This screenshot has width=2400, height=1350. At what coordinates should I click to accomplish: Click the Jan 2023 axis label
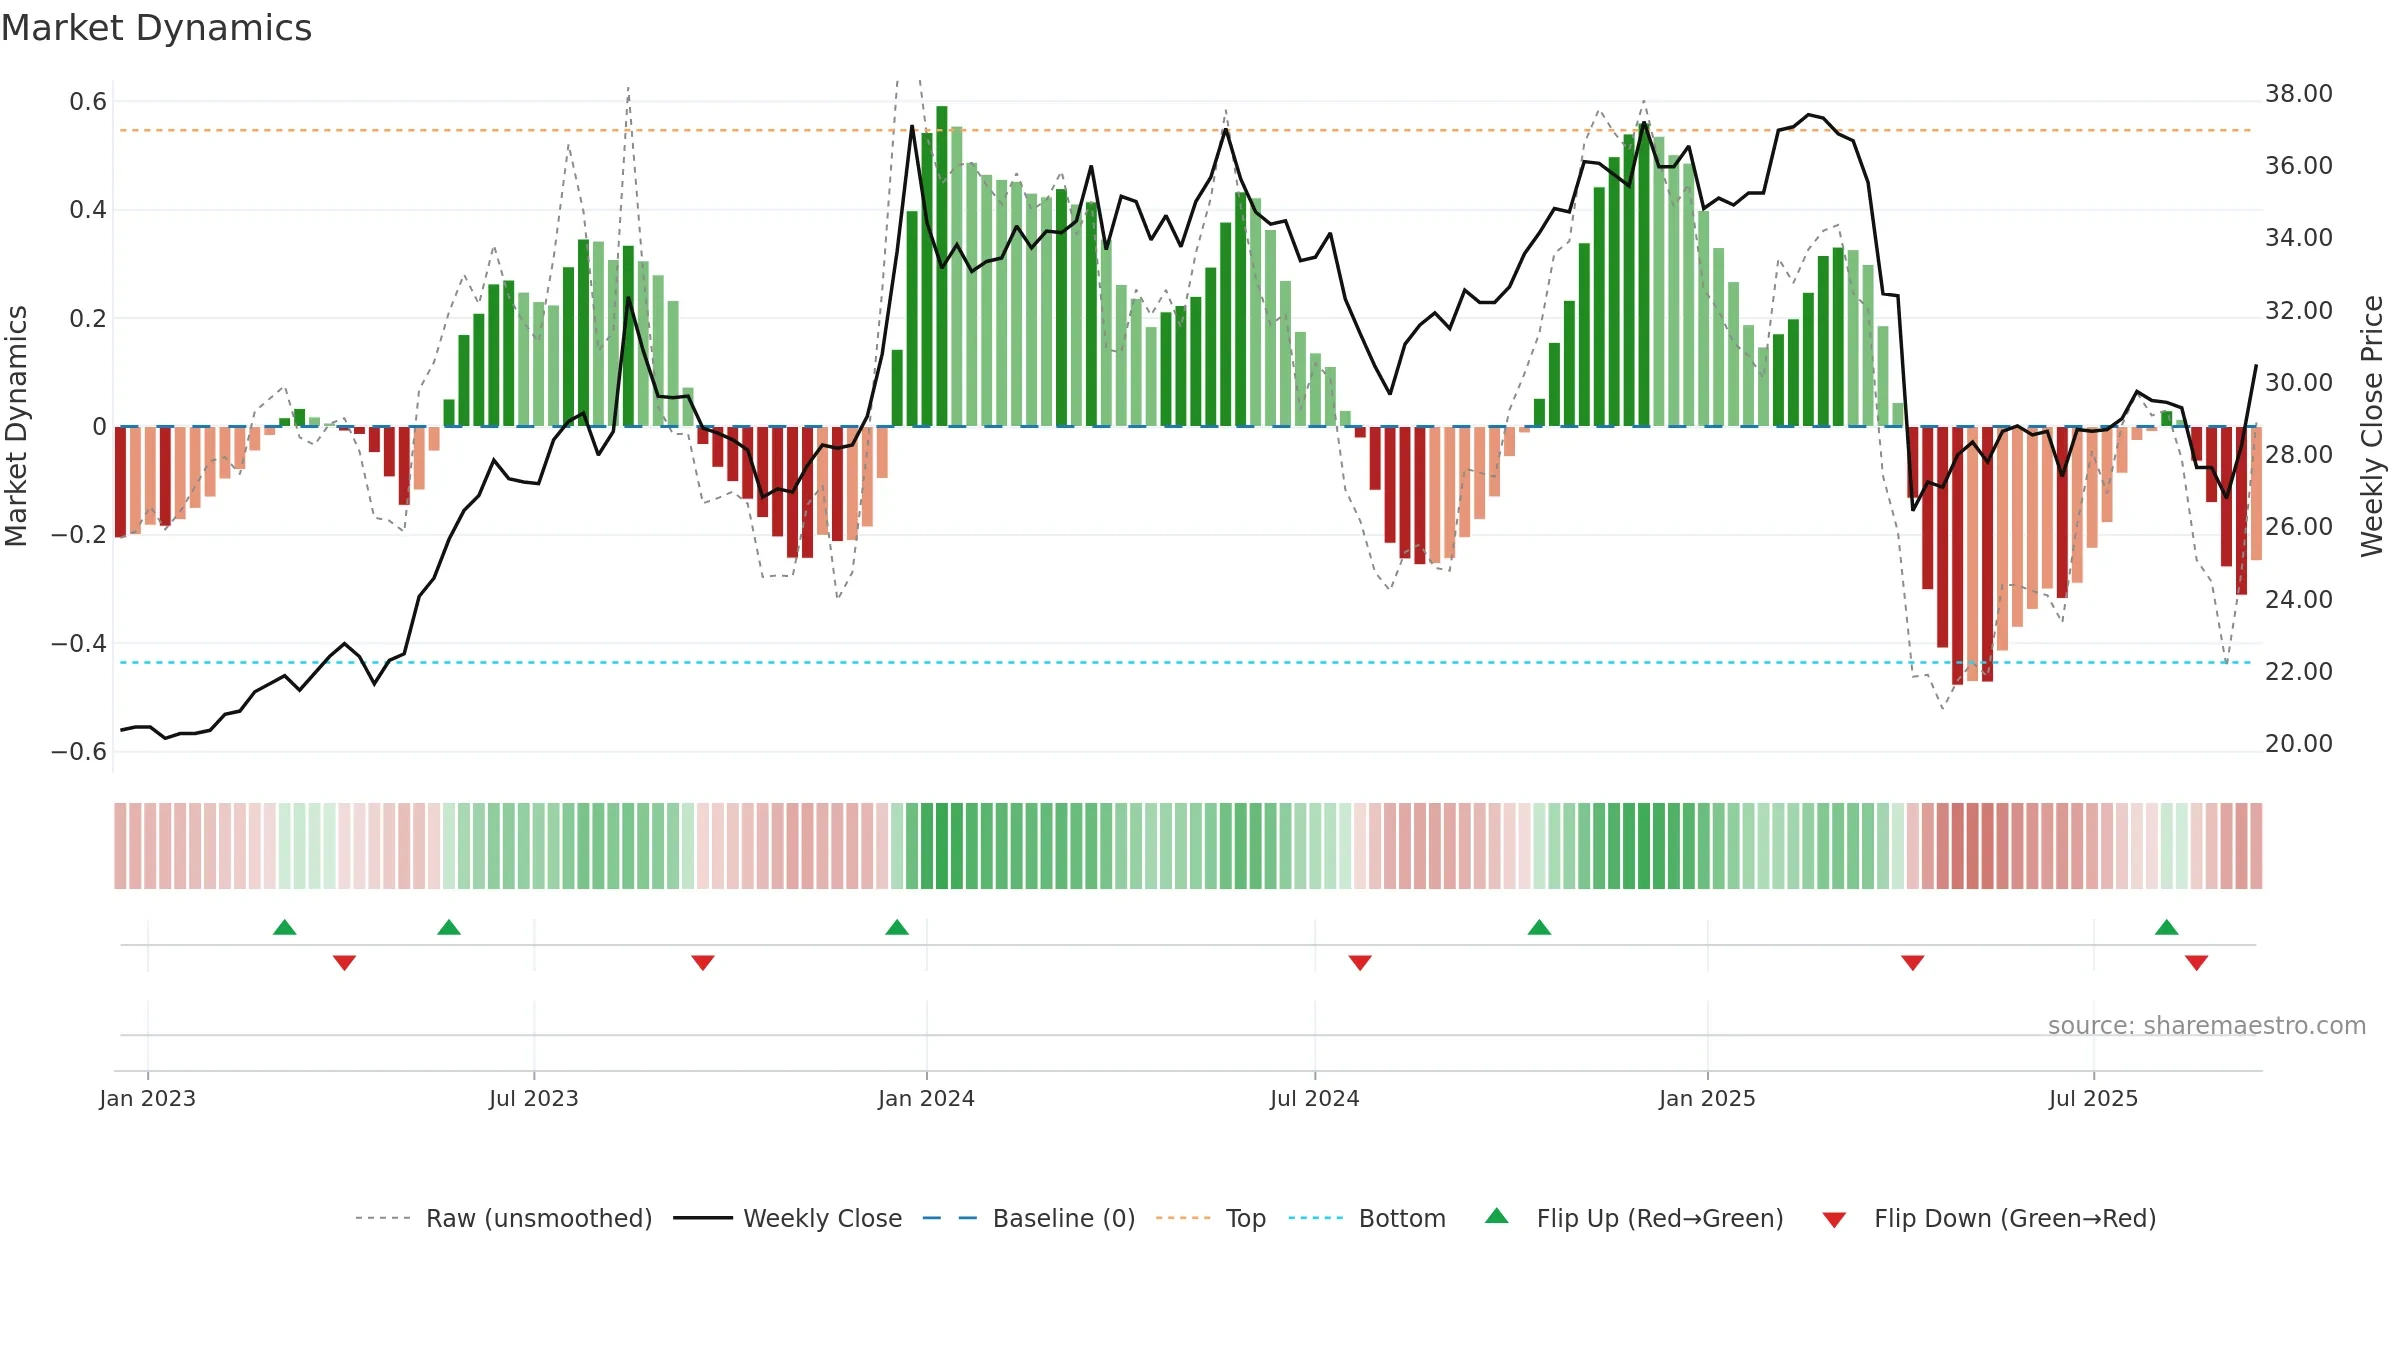(x=148, y=1098)
